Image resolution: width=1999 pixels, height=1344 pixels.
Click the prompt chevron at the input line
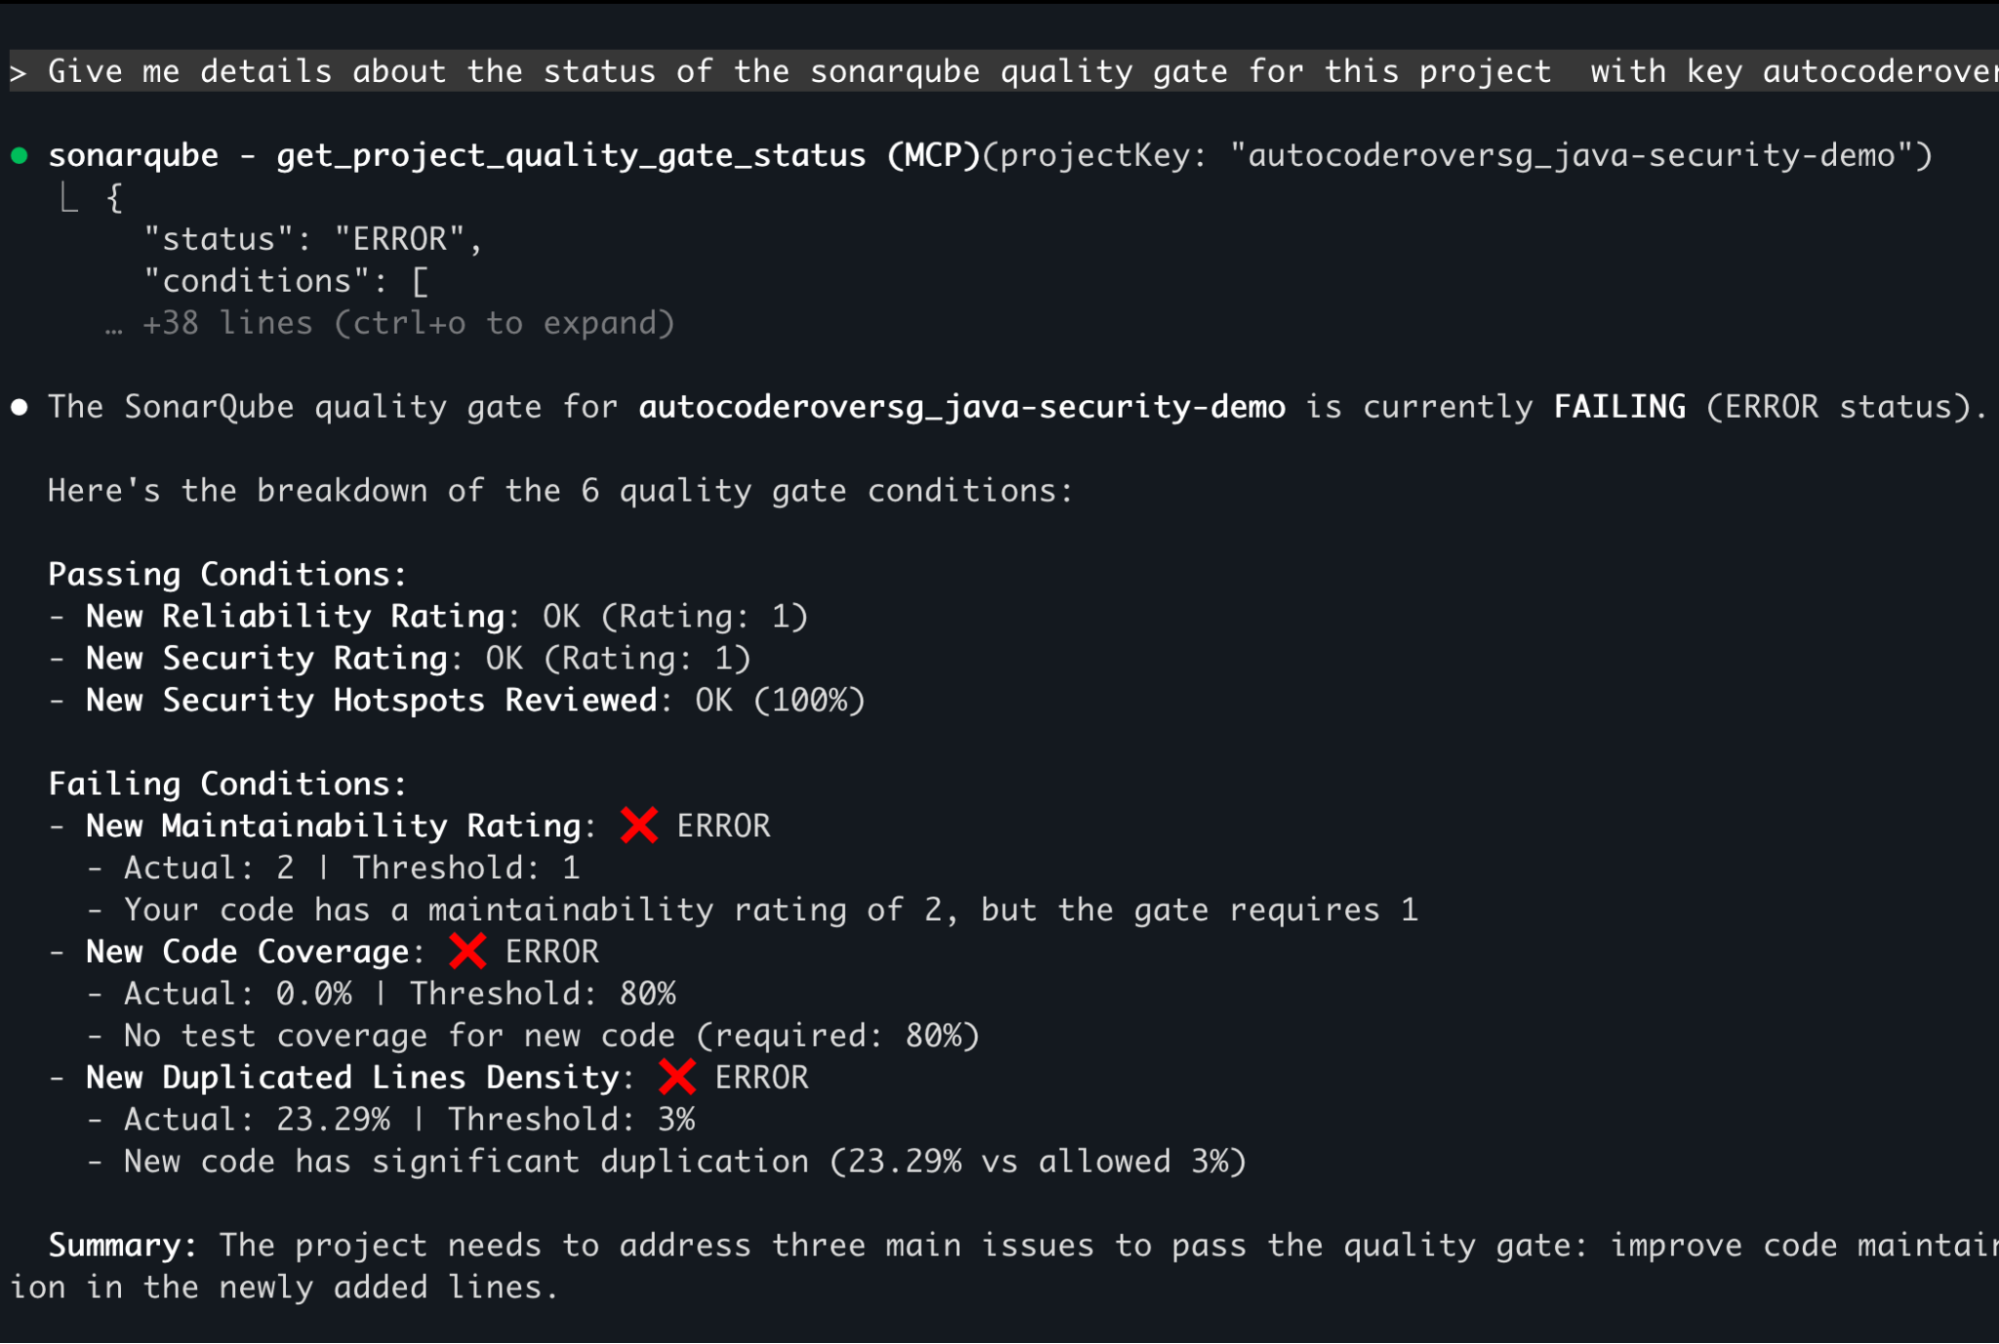point(18,72)
